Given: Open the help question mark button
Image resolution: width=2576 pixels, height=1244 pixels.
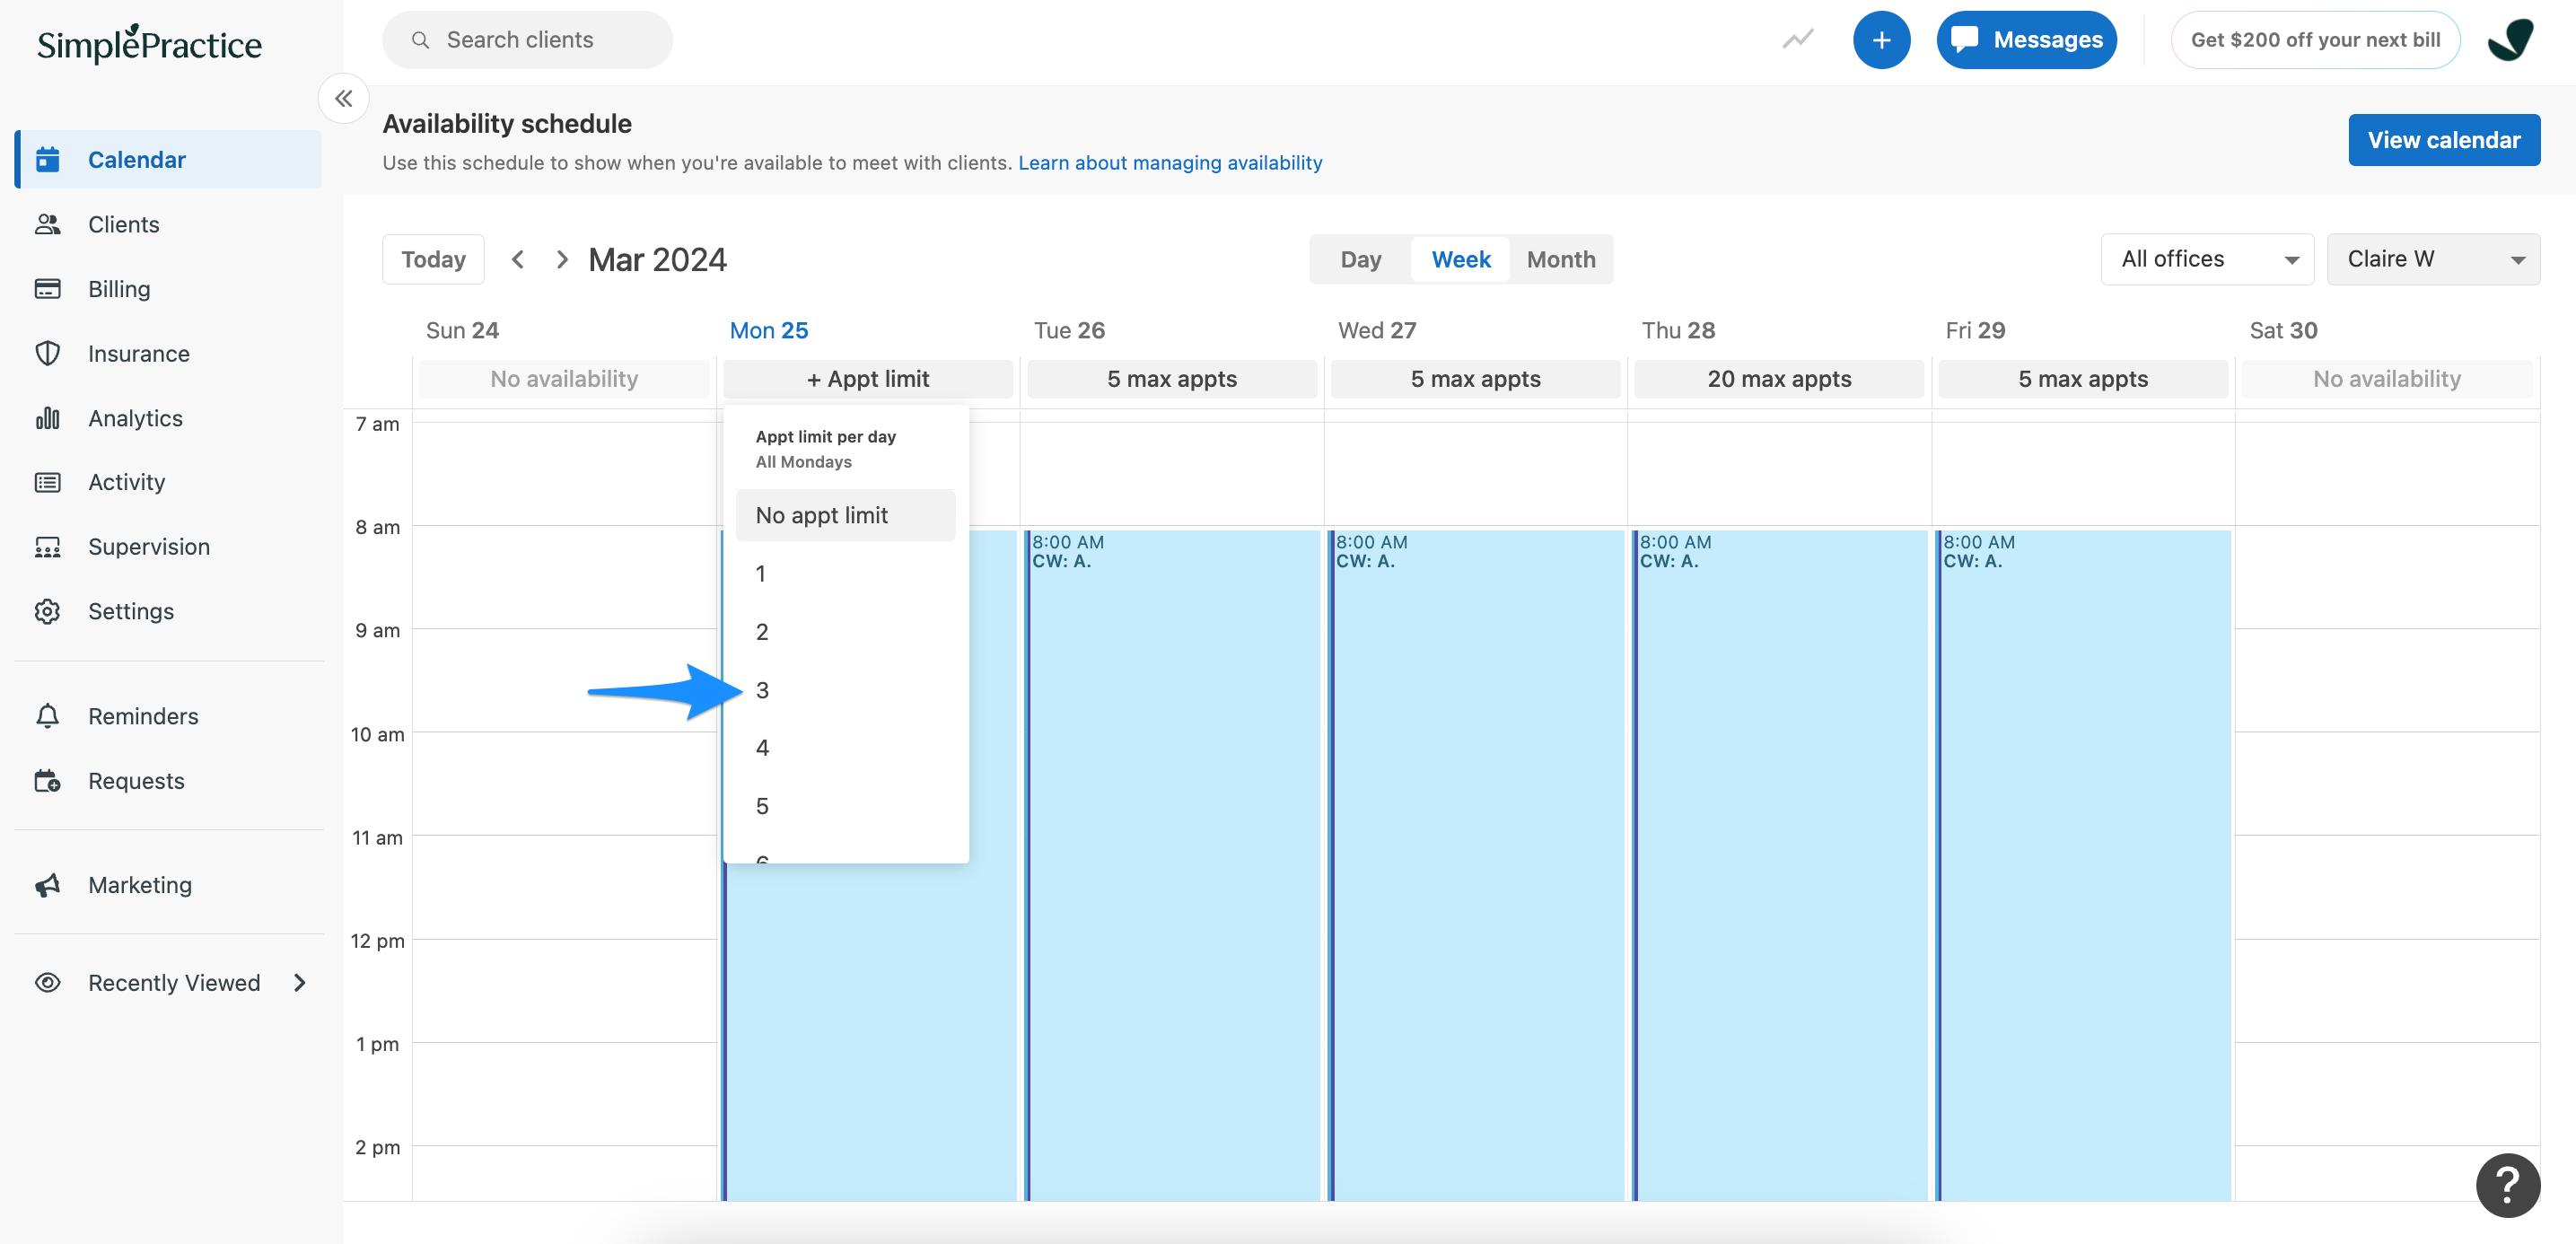Looking at the screenshot, I should coord(2508,1185).
